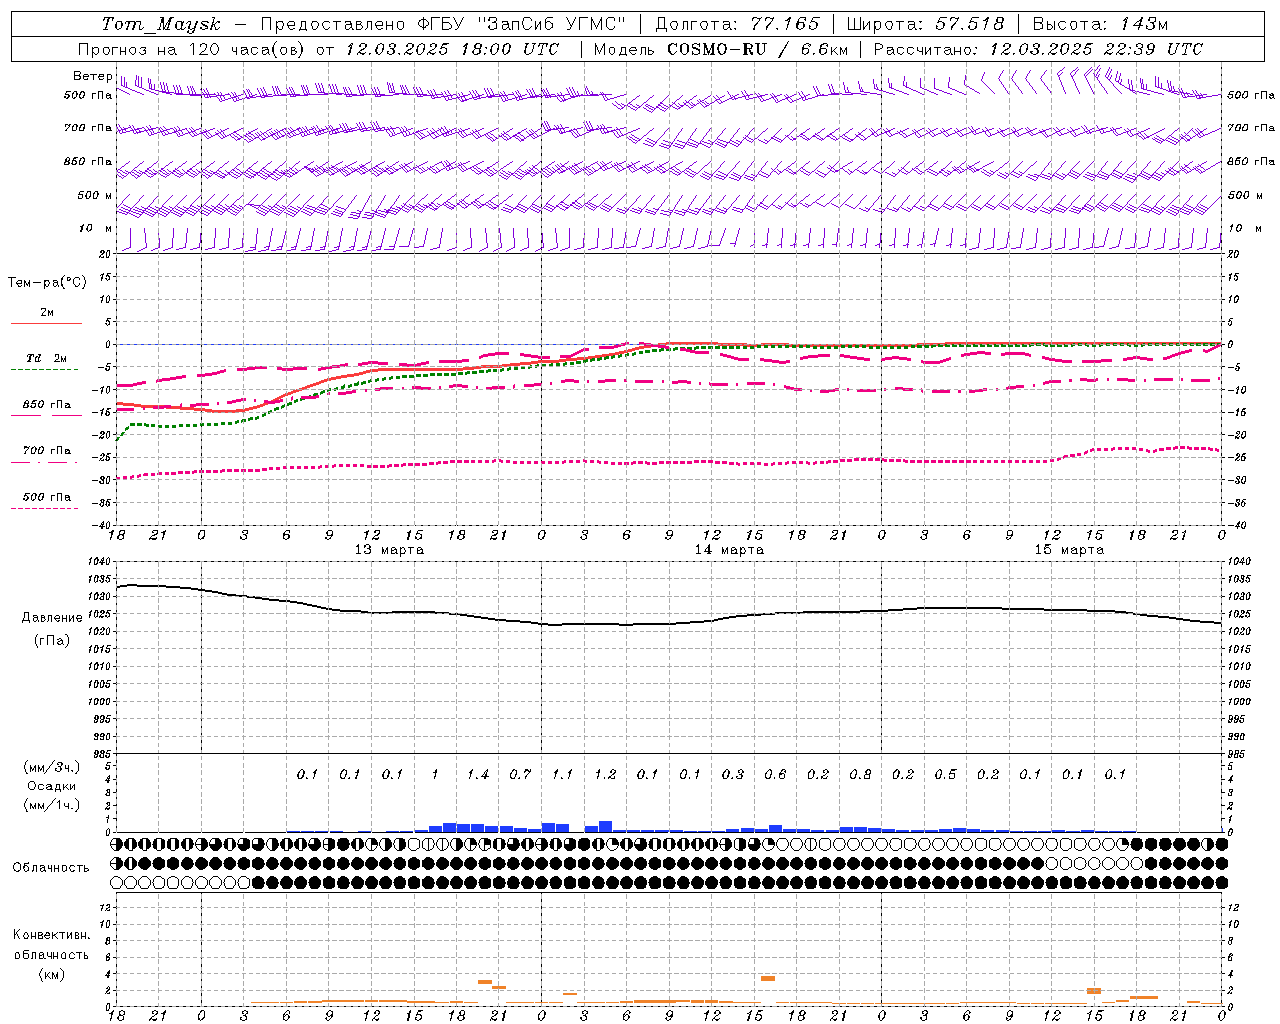The height and width of the screenshot is (1024, 1280).
Task: Click the Долгота: 77.165 longitude value
Action: (737, 24)
